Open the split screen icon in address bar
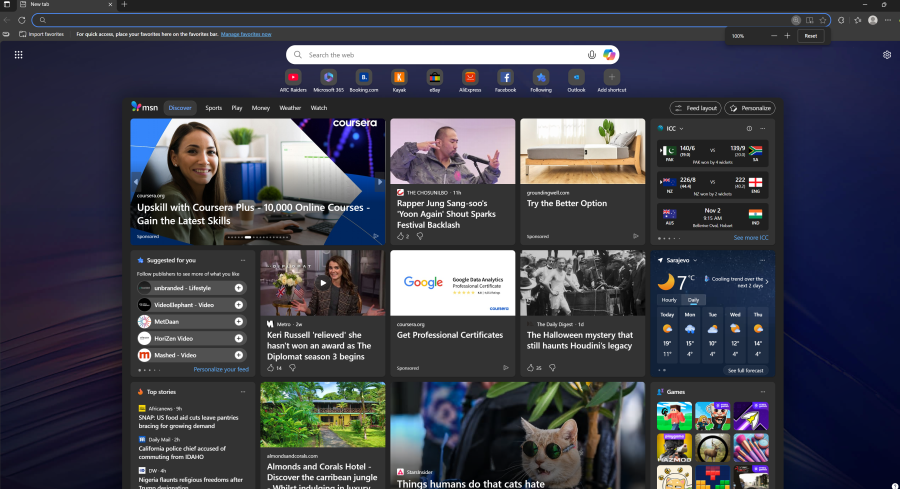Viewport: 900px width, 489px height. pyautogui.click(x=809, y=20)
